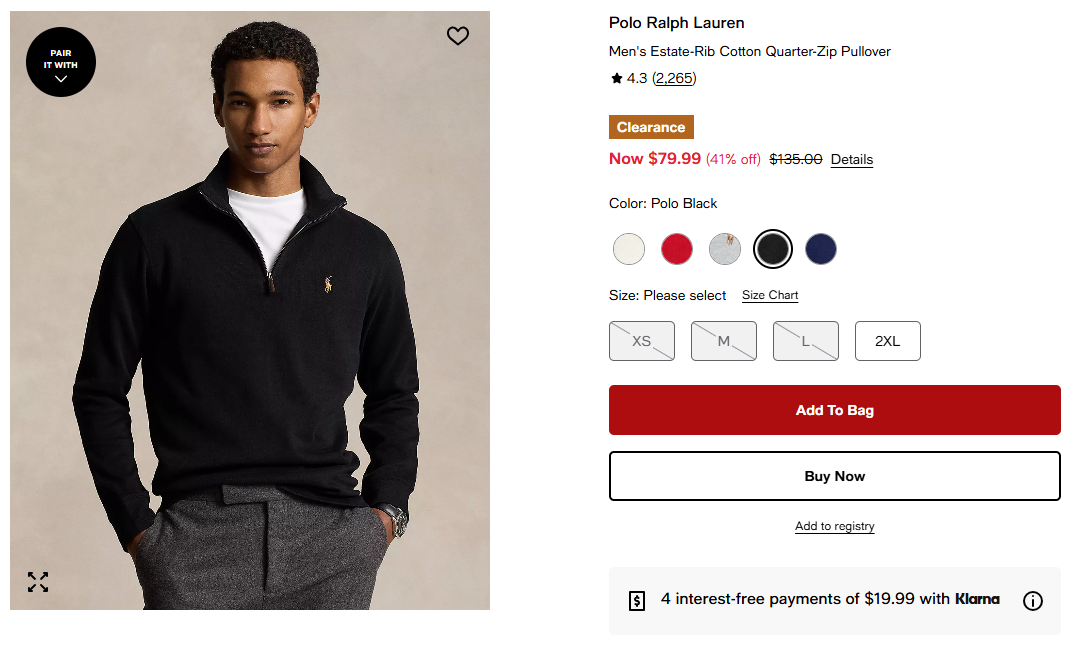Click the Add to registry link
This screenshot has height=656, width=1078.
(x=834, y=526)
